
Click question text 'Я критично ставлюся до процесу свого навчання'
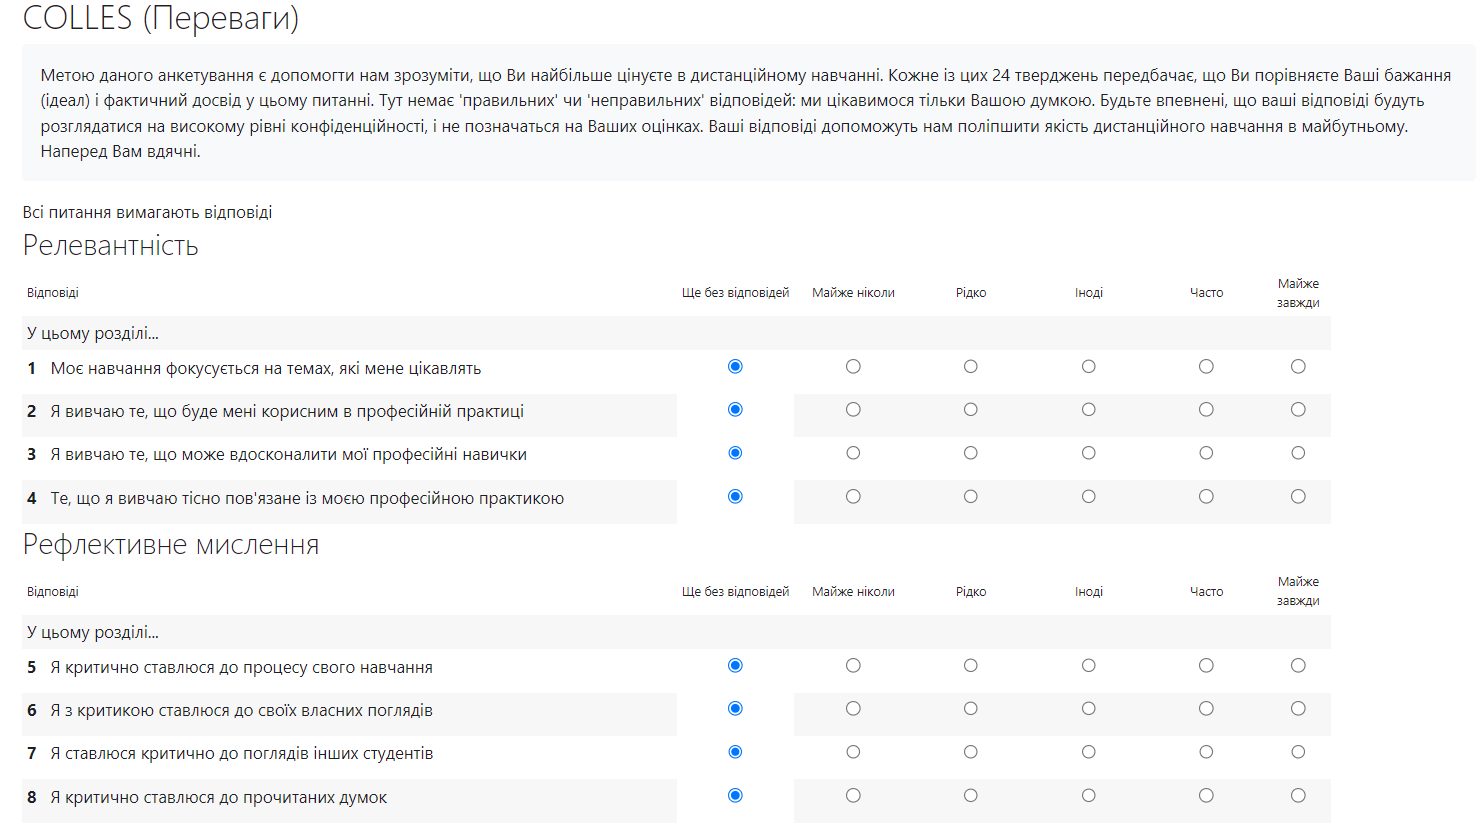tap(242, 668)
